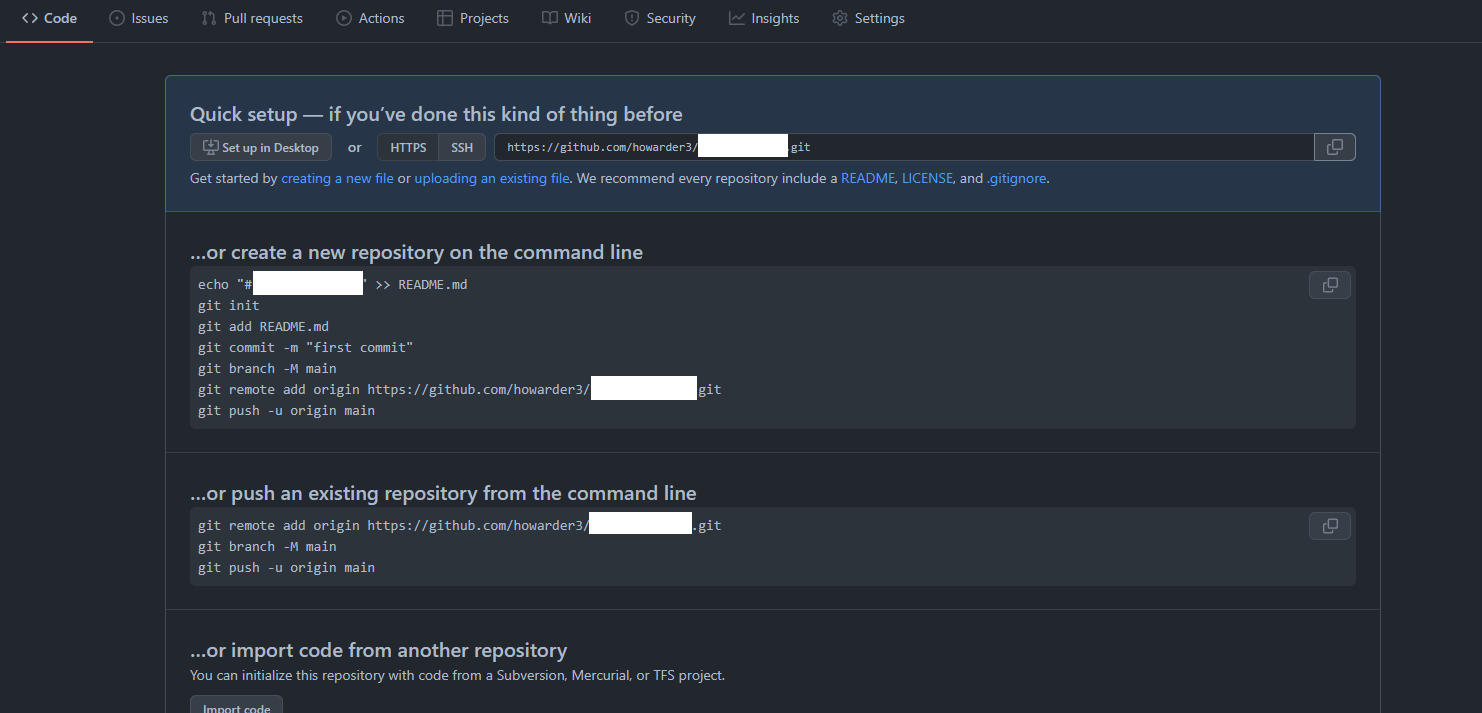This screenshot has height=713, width=1482.
Task: Select the HTTPS protocol option
Action: [x=408, y=147]
